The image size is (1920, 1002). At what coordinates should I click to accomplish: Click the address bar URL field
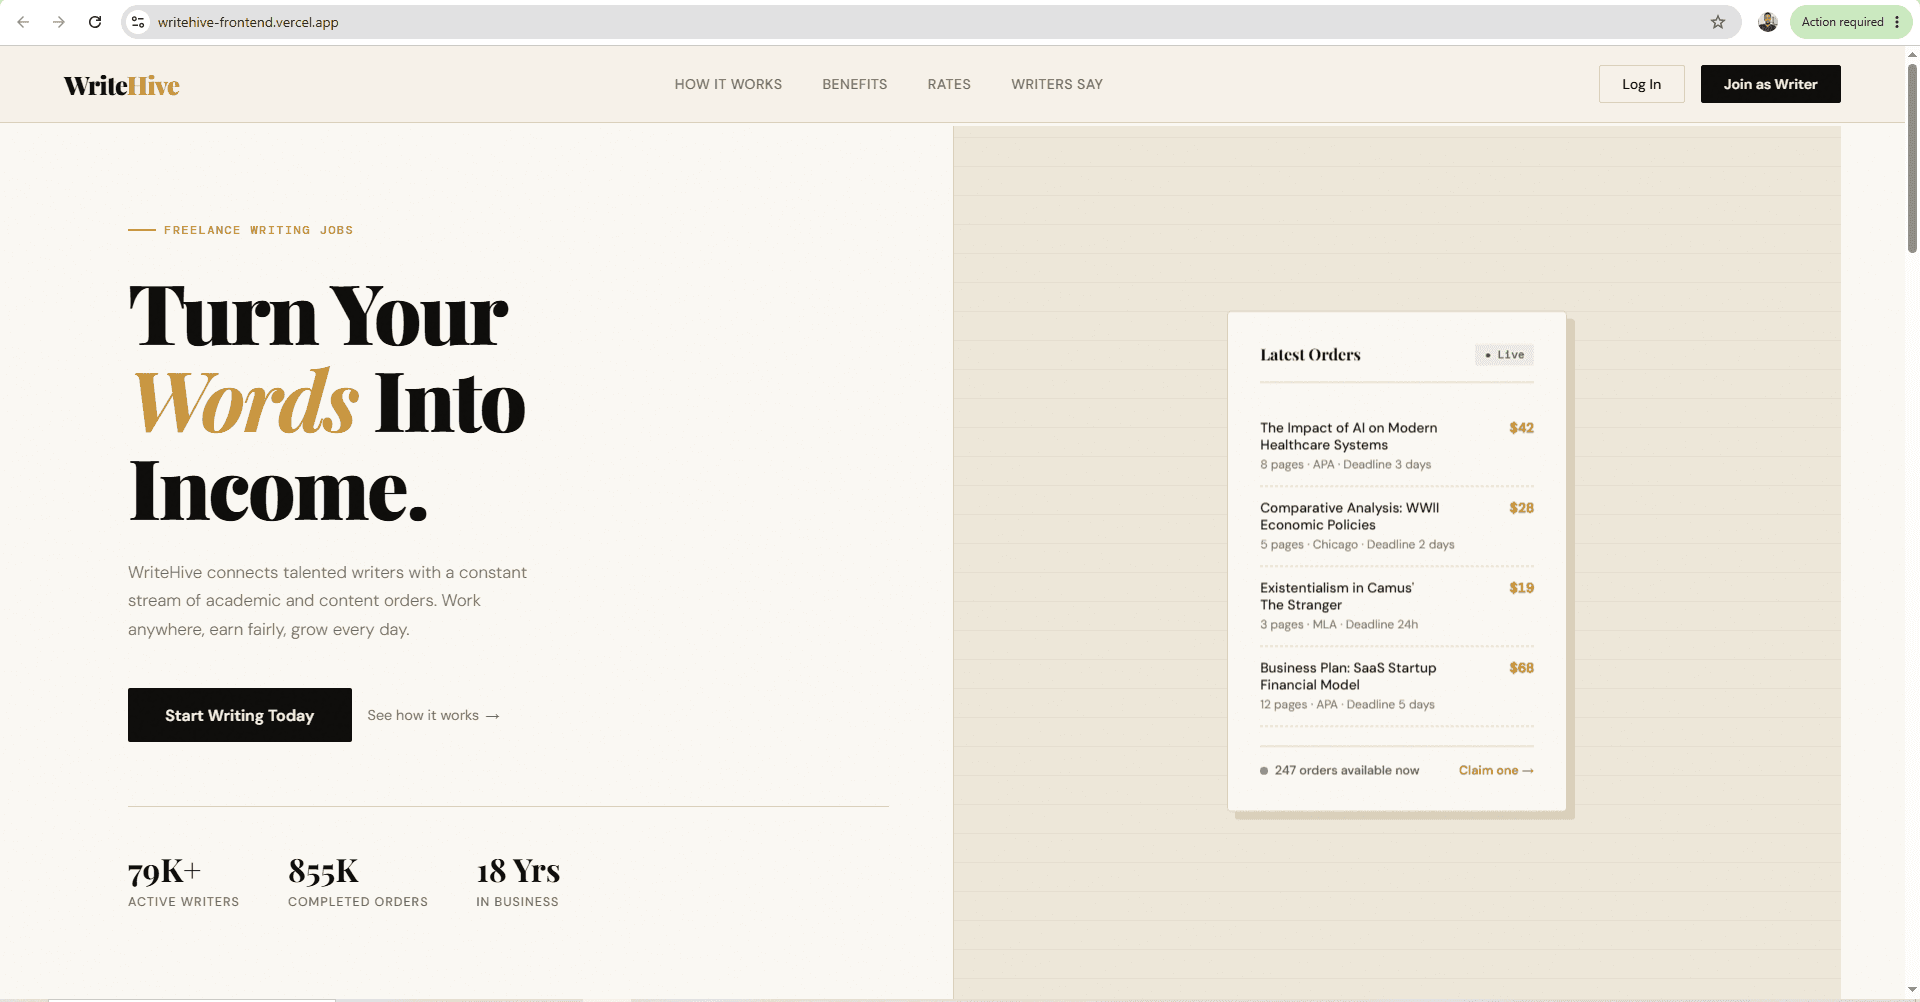click(x=930, y=22)
